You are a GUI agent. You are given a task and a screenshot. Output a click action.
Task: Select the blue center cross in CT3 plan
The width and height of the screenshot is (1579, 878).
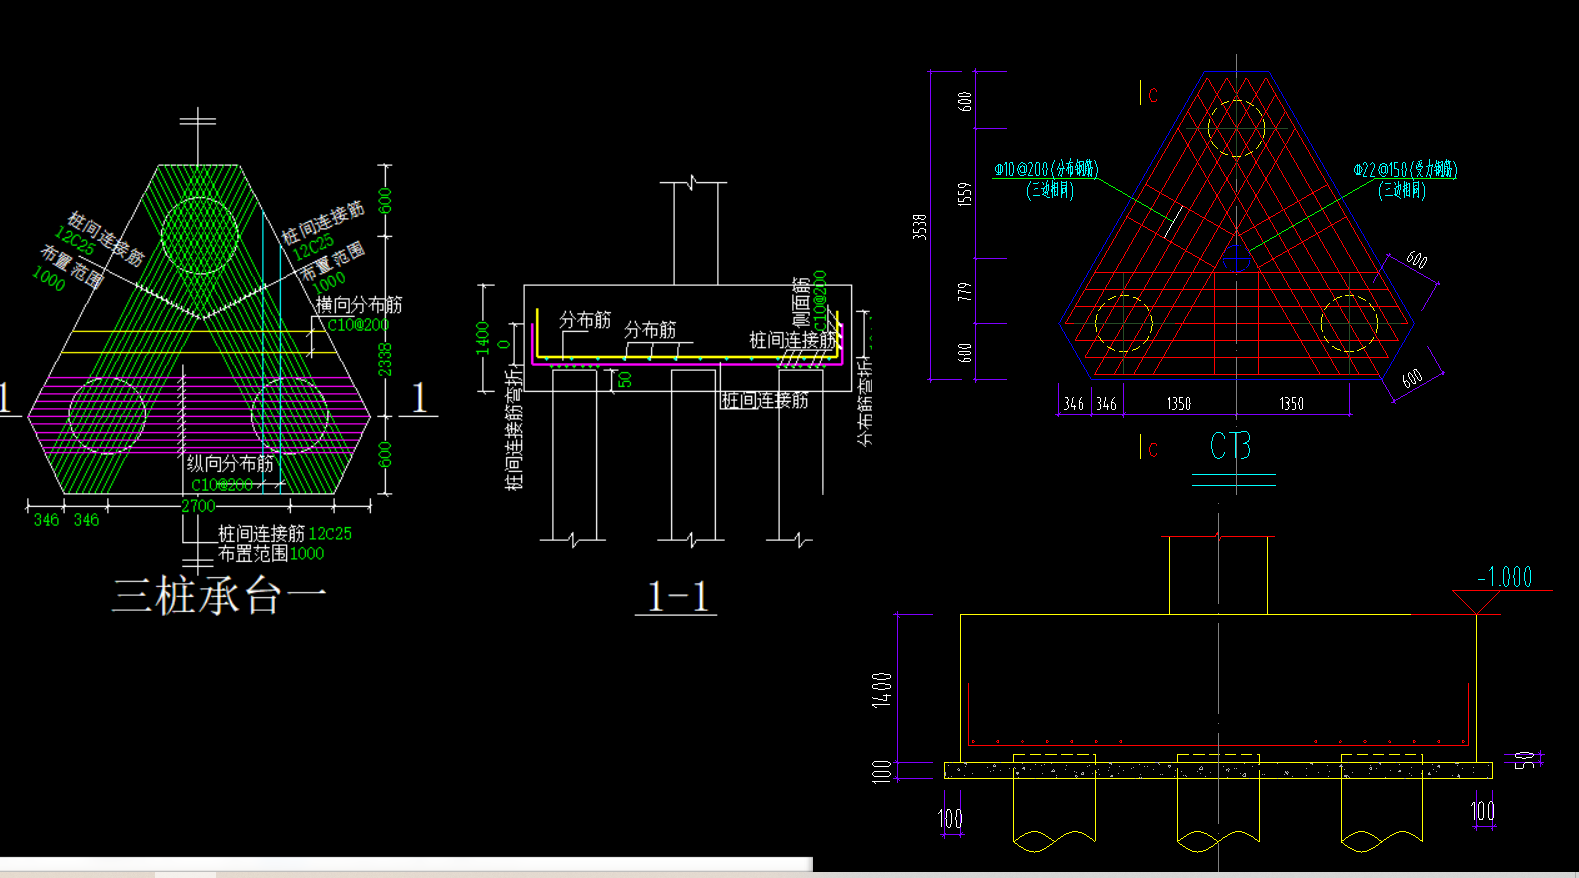(1237, 259)
